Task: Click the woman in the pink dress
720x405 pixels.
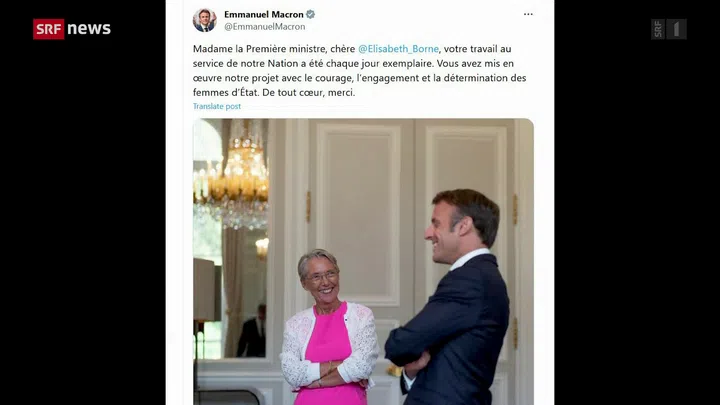Action: click(329, 327)
